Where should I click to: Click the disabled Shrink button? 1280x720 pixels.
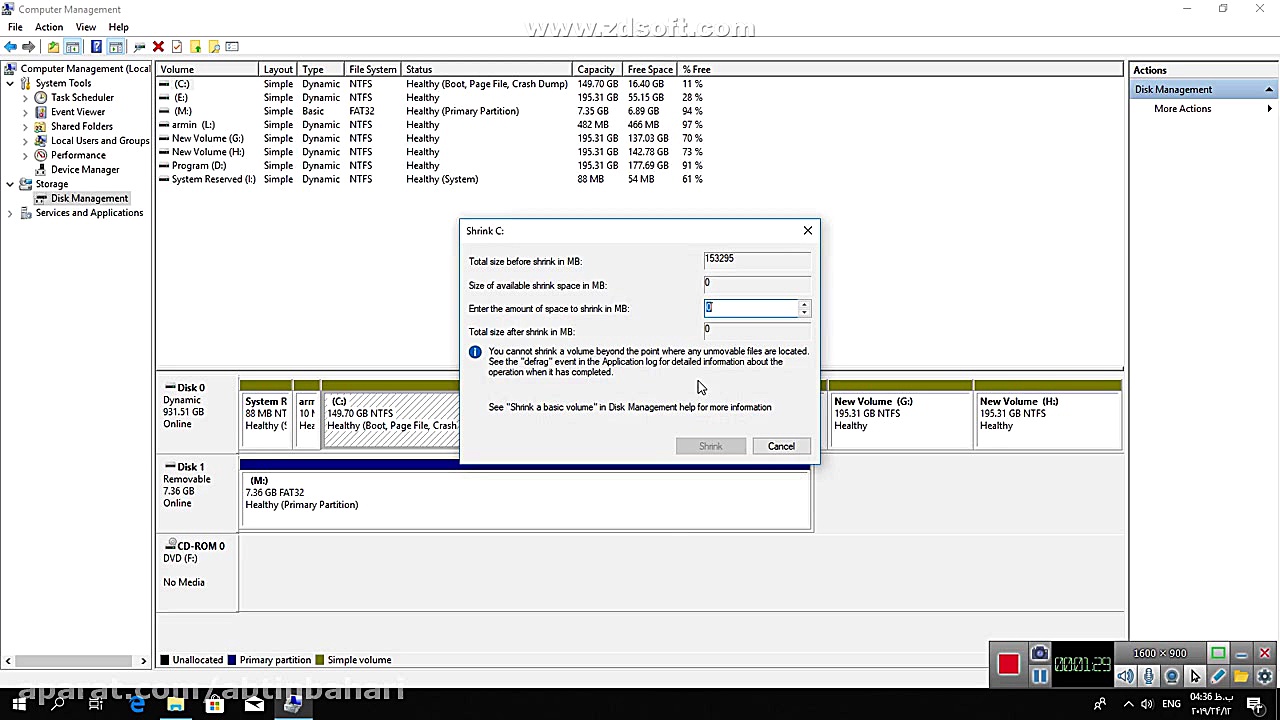710,446
